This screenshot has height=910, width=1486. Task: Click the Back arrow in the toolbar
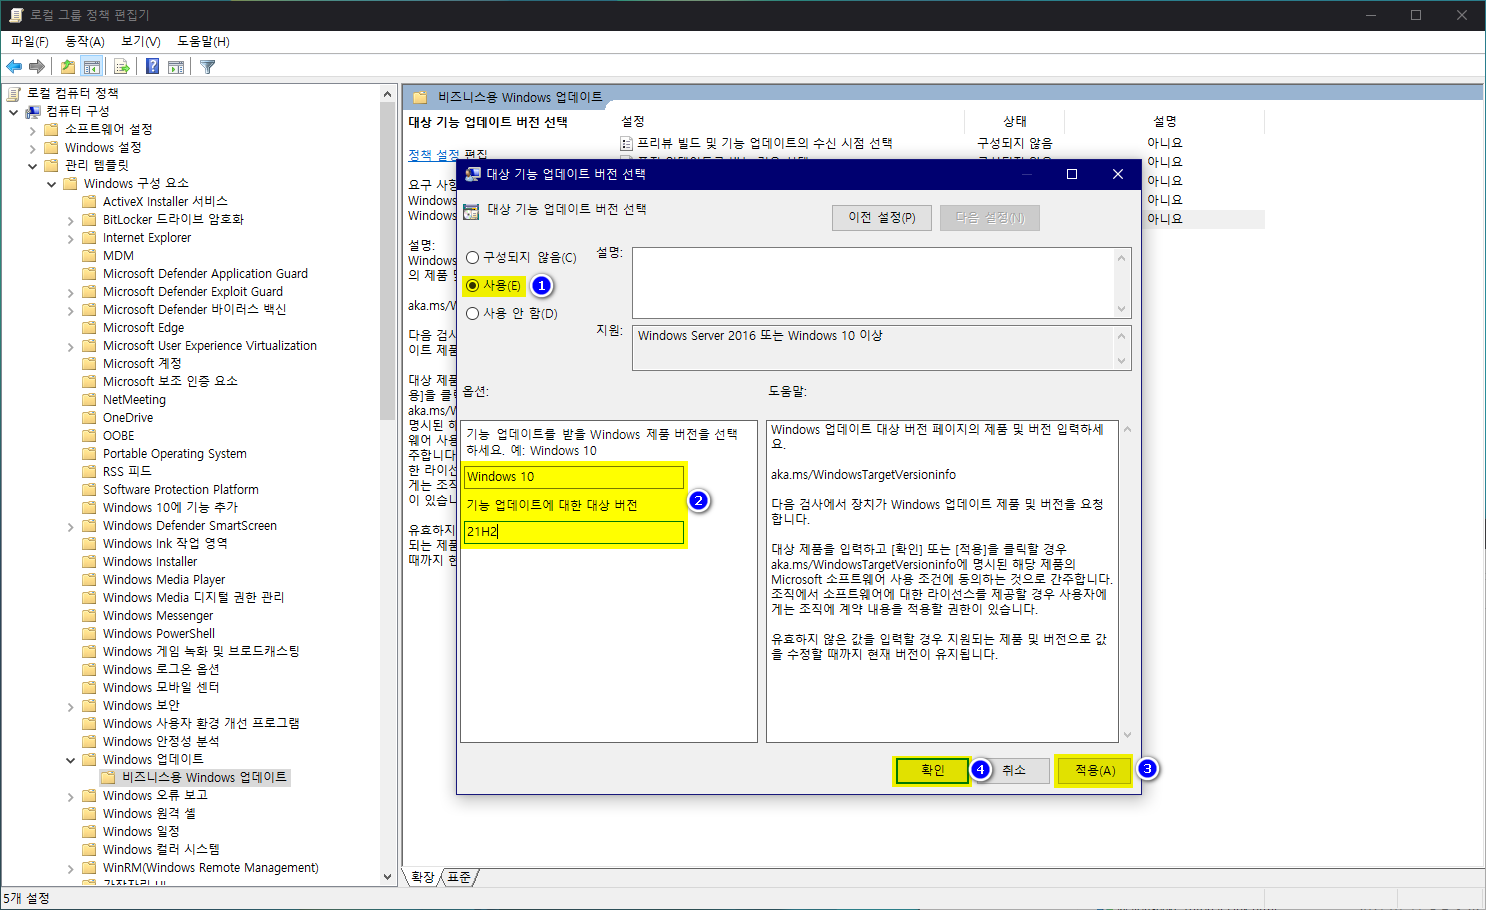click(14, 67)
